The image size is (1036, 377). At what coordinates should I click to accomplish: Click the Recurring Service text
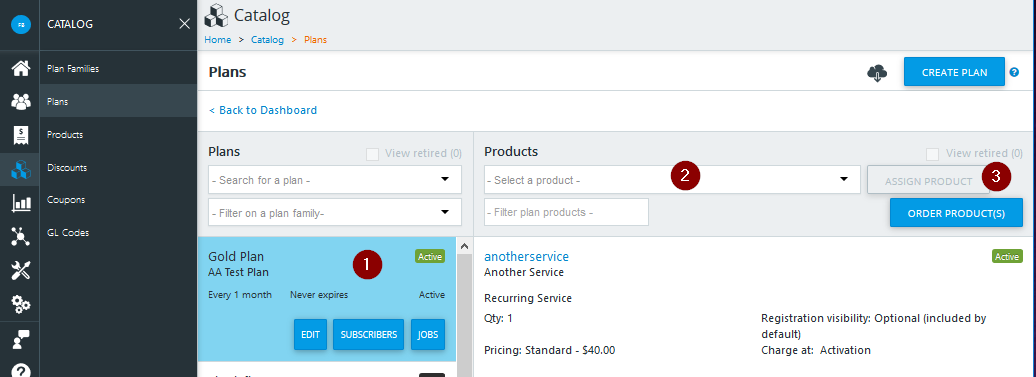click(528, 298)
